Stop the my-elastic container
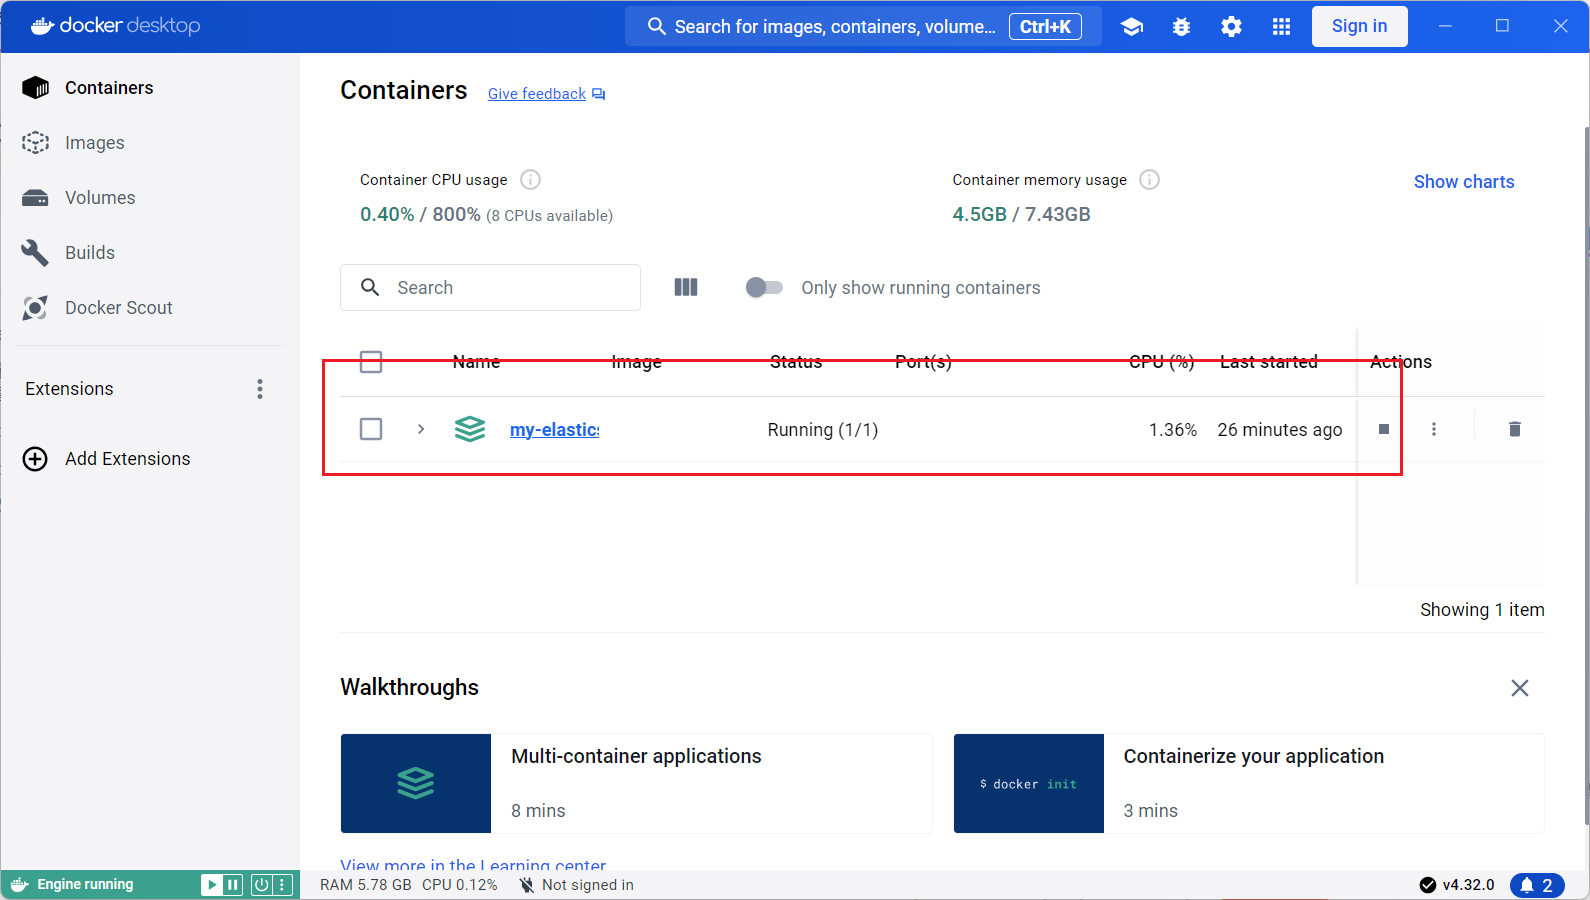Screen dimensions: 1590x900 tap(1384, 429)
